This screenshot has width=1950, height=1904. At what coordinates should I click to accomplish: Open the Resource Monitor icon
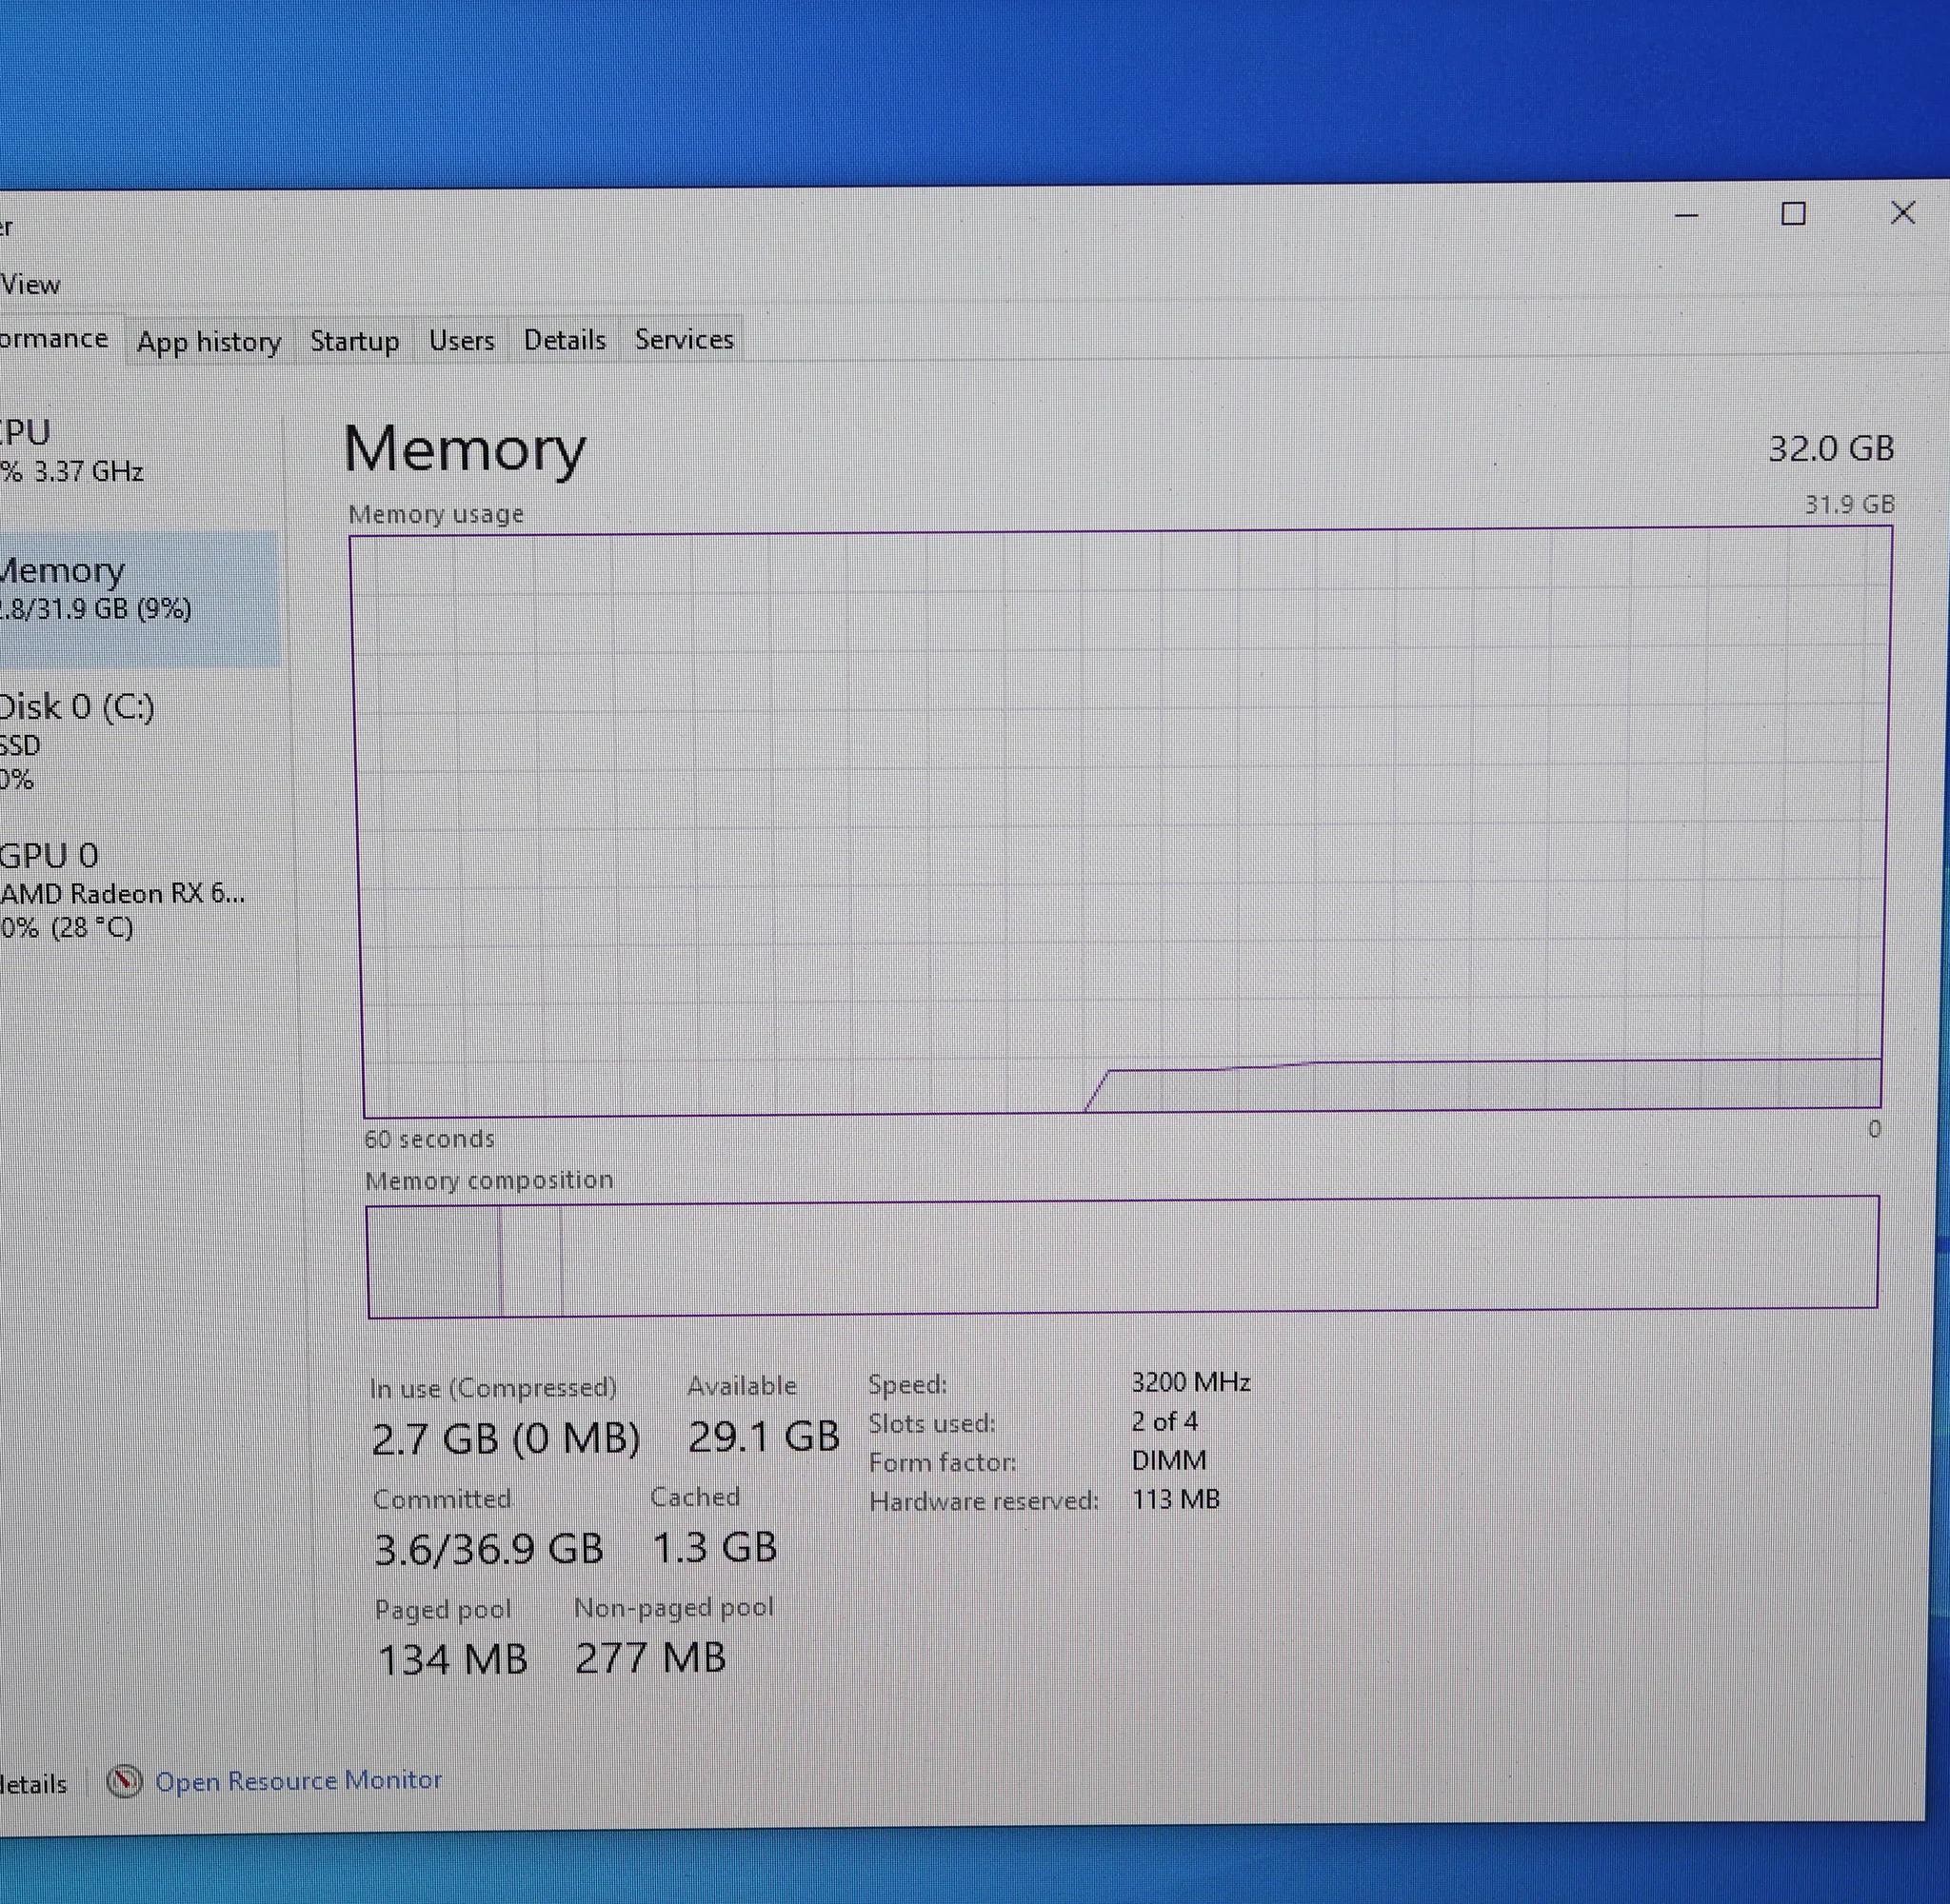point(124,1781)
